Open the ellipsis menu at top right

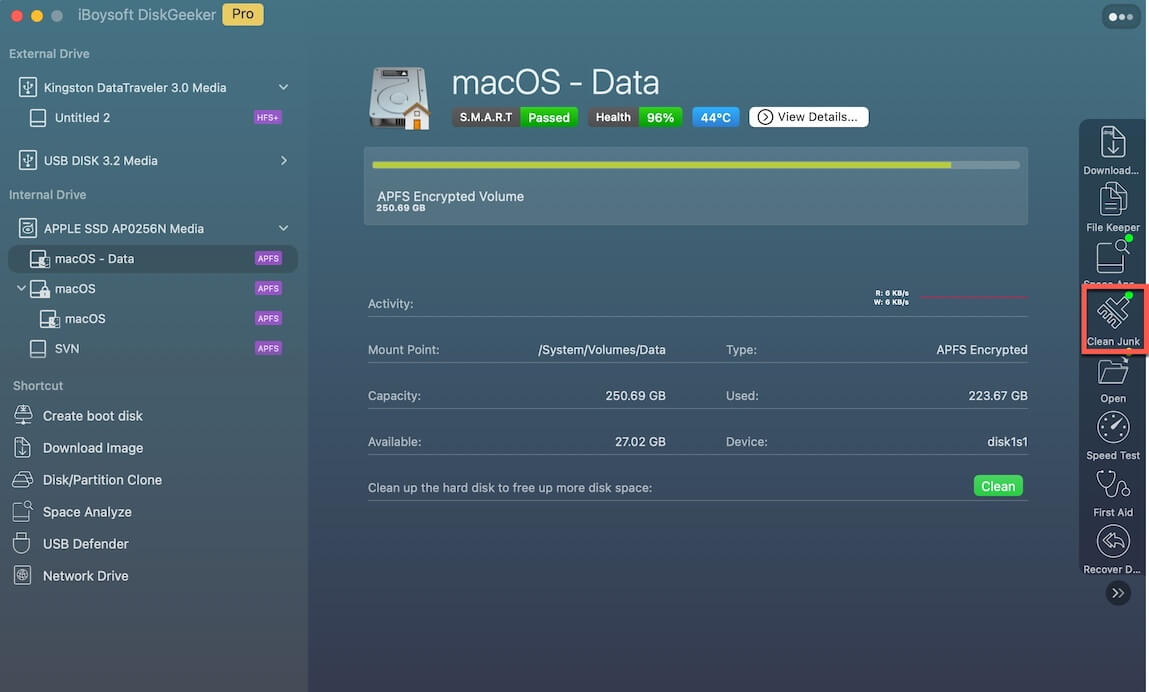tap(1120, 16)
